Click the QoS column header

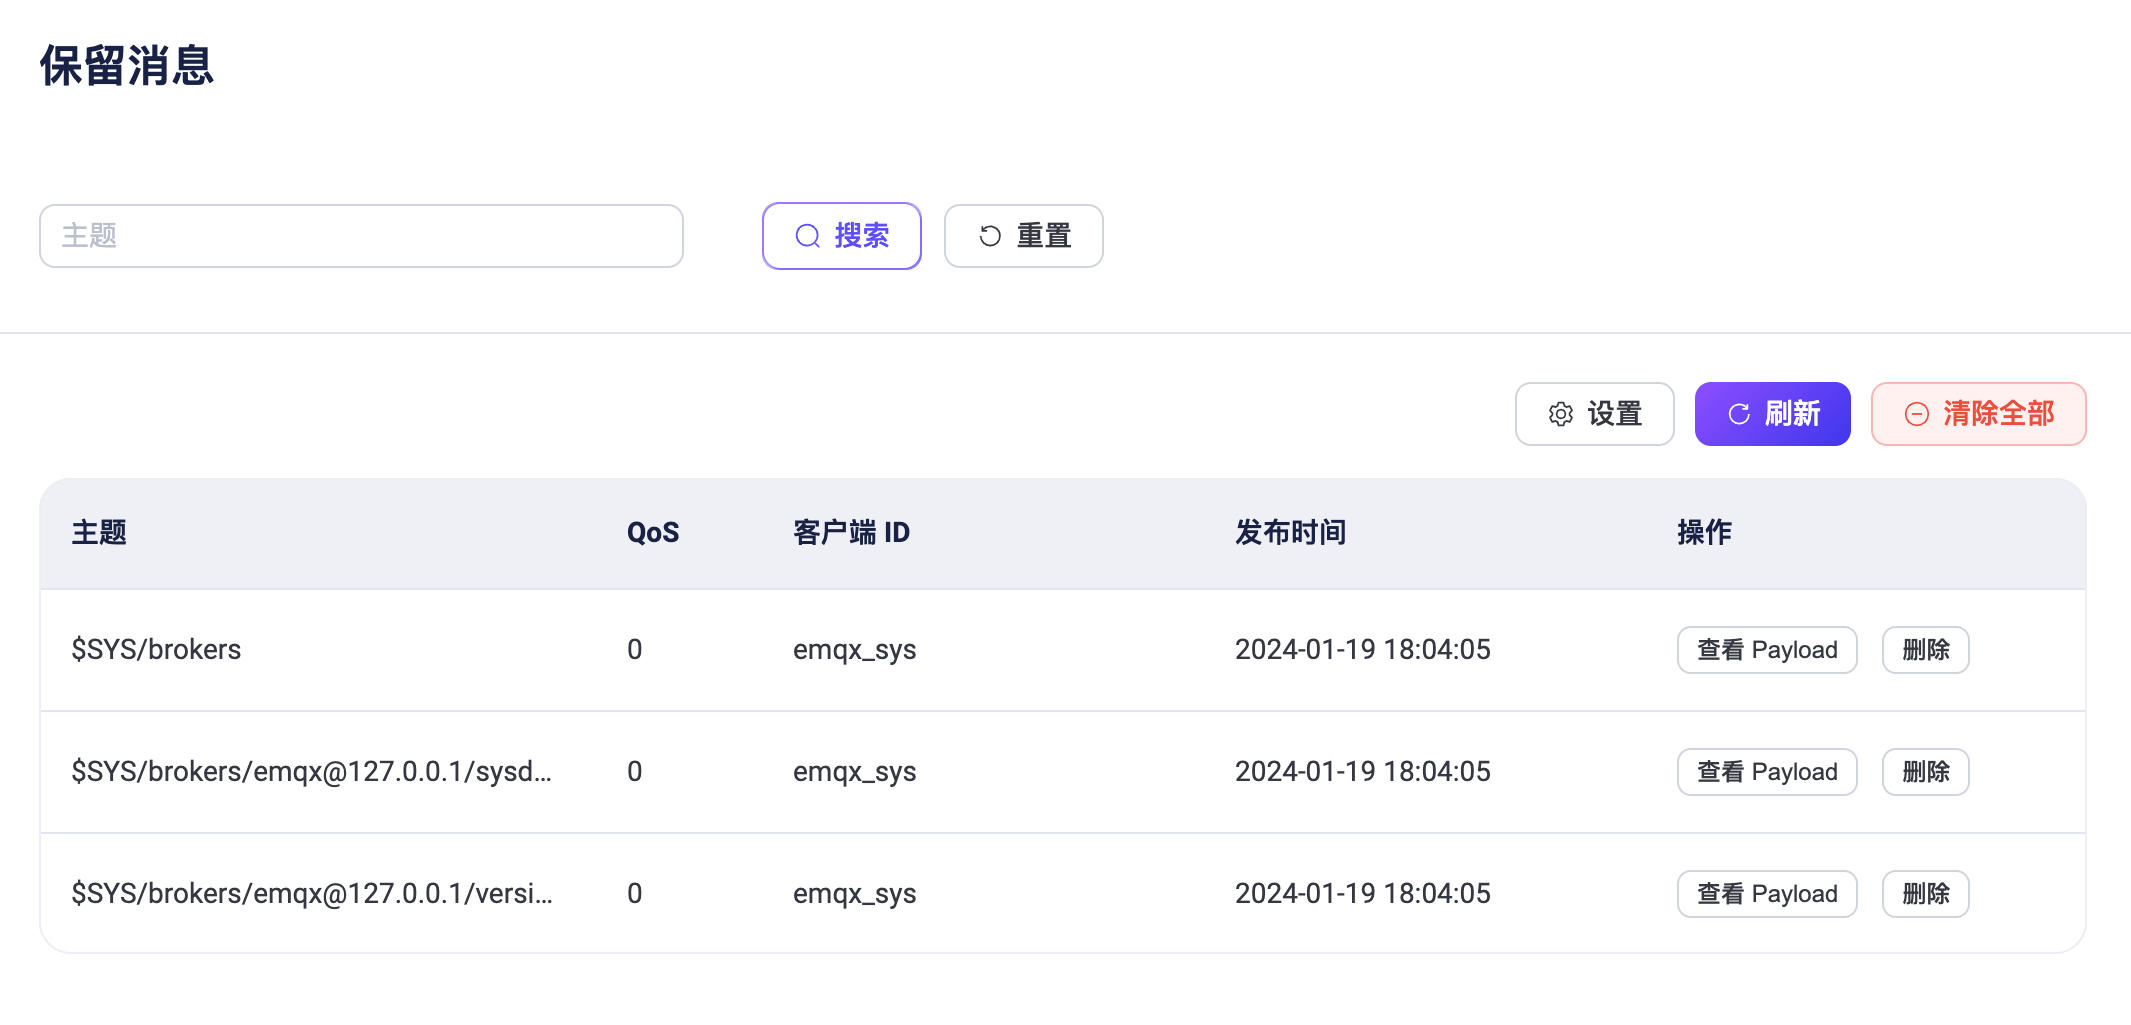coord(652,532)
